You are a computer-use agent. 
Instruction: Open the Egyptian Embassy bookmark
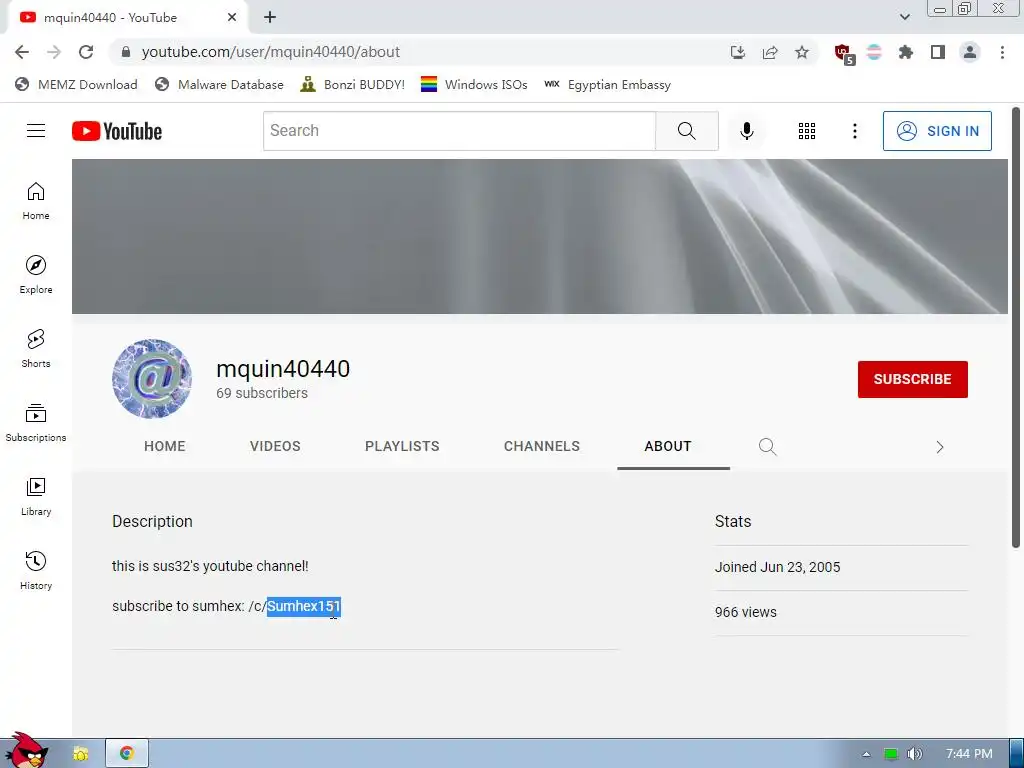(607, 85)
